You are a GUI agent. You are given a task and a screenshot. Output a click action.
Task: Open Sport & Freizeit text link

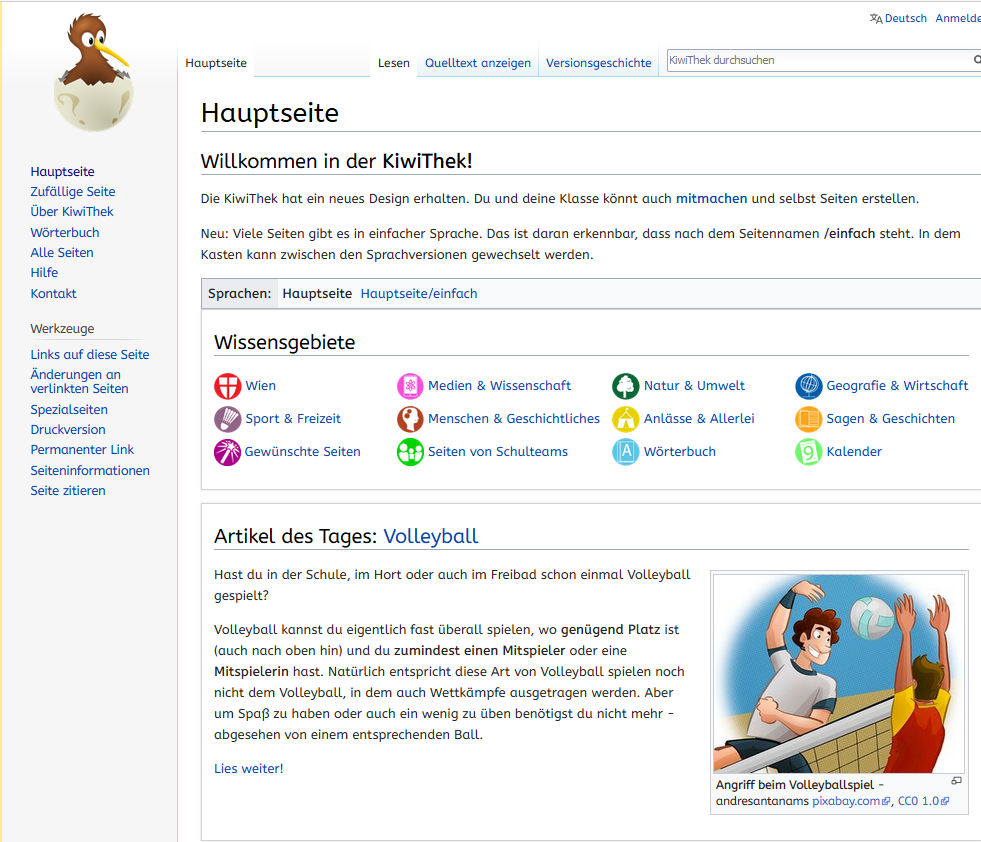[293, 419]
